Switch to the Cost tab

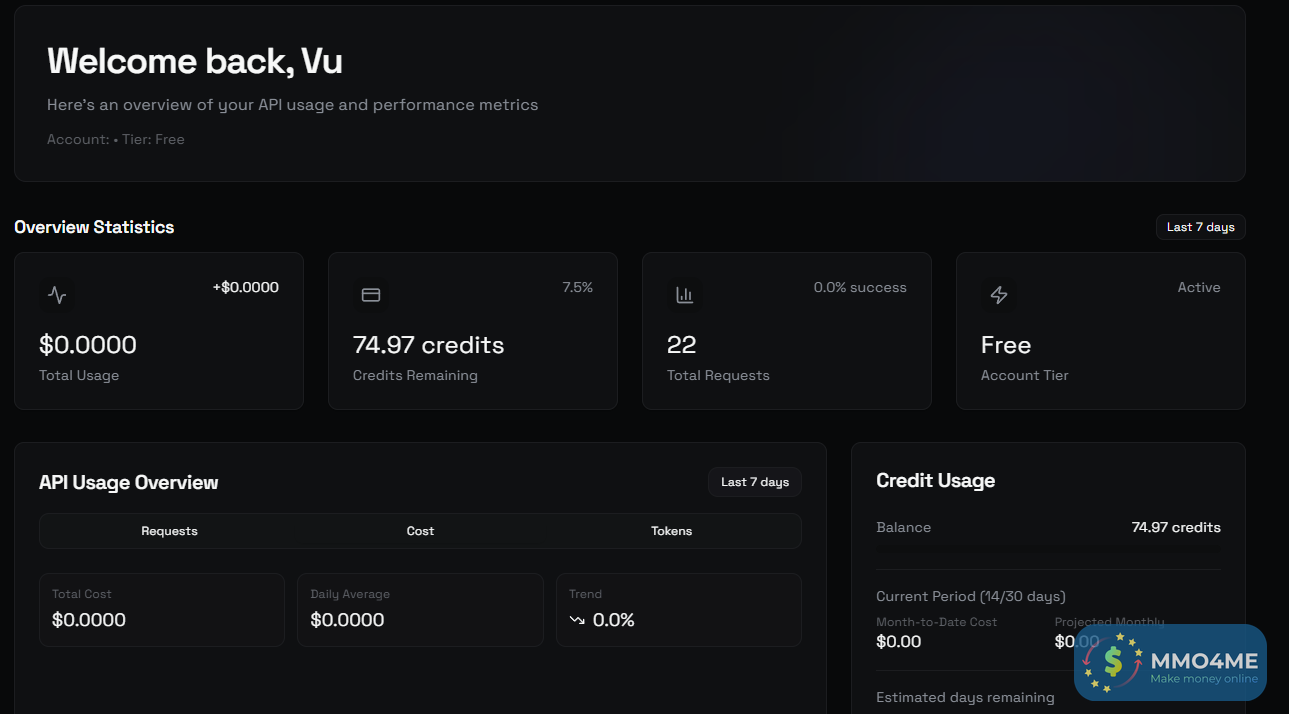420,531
